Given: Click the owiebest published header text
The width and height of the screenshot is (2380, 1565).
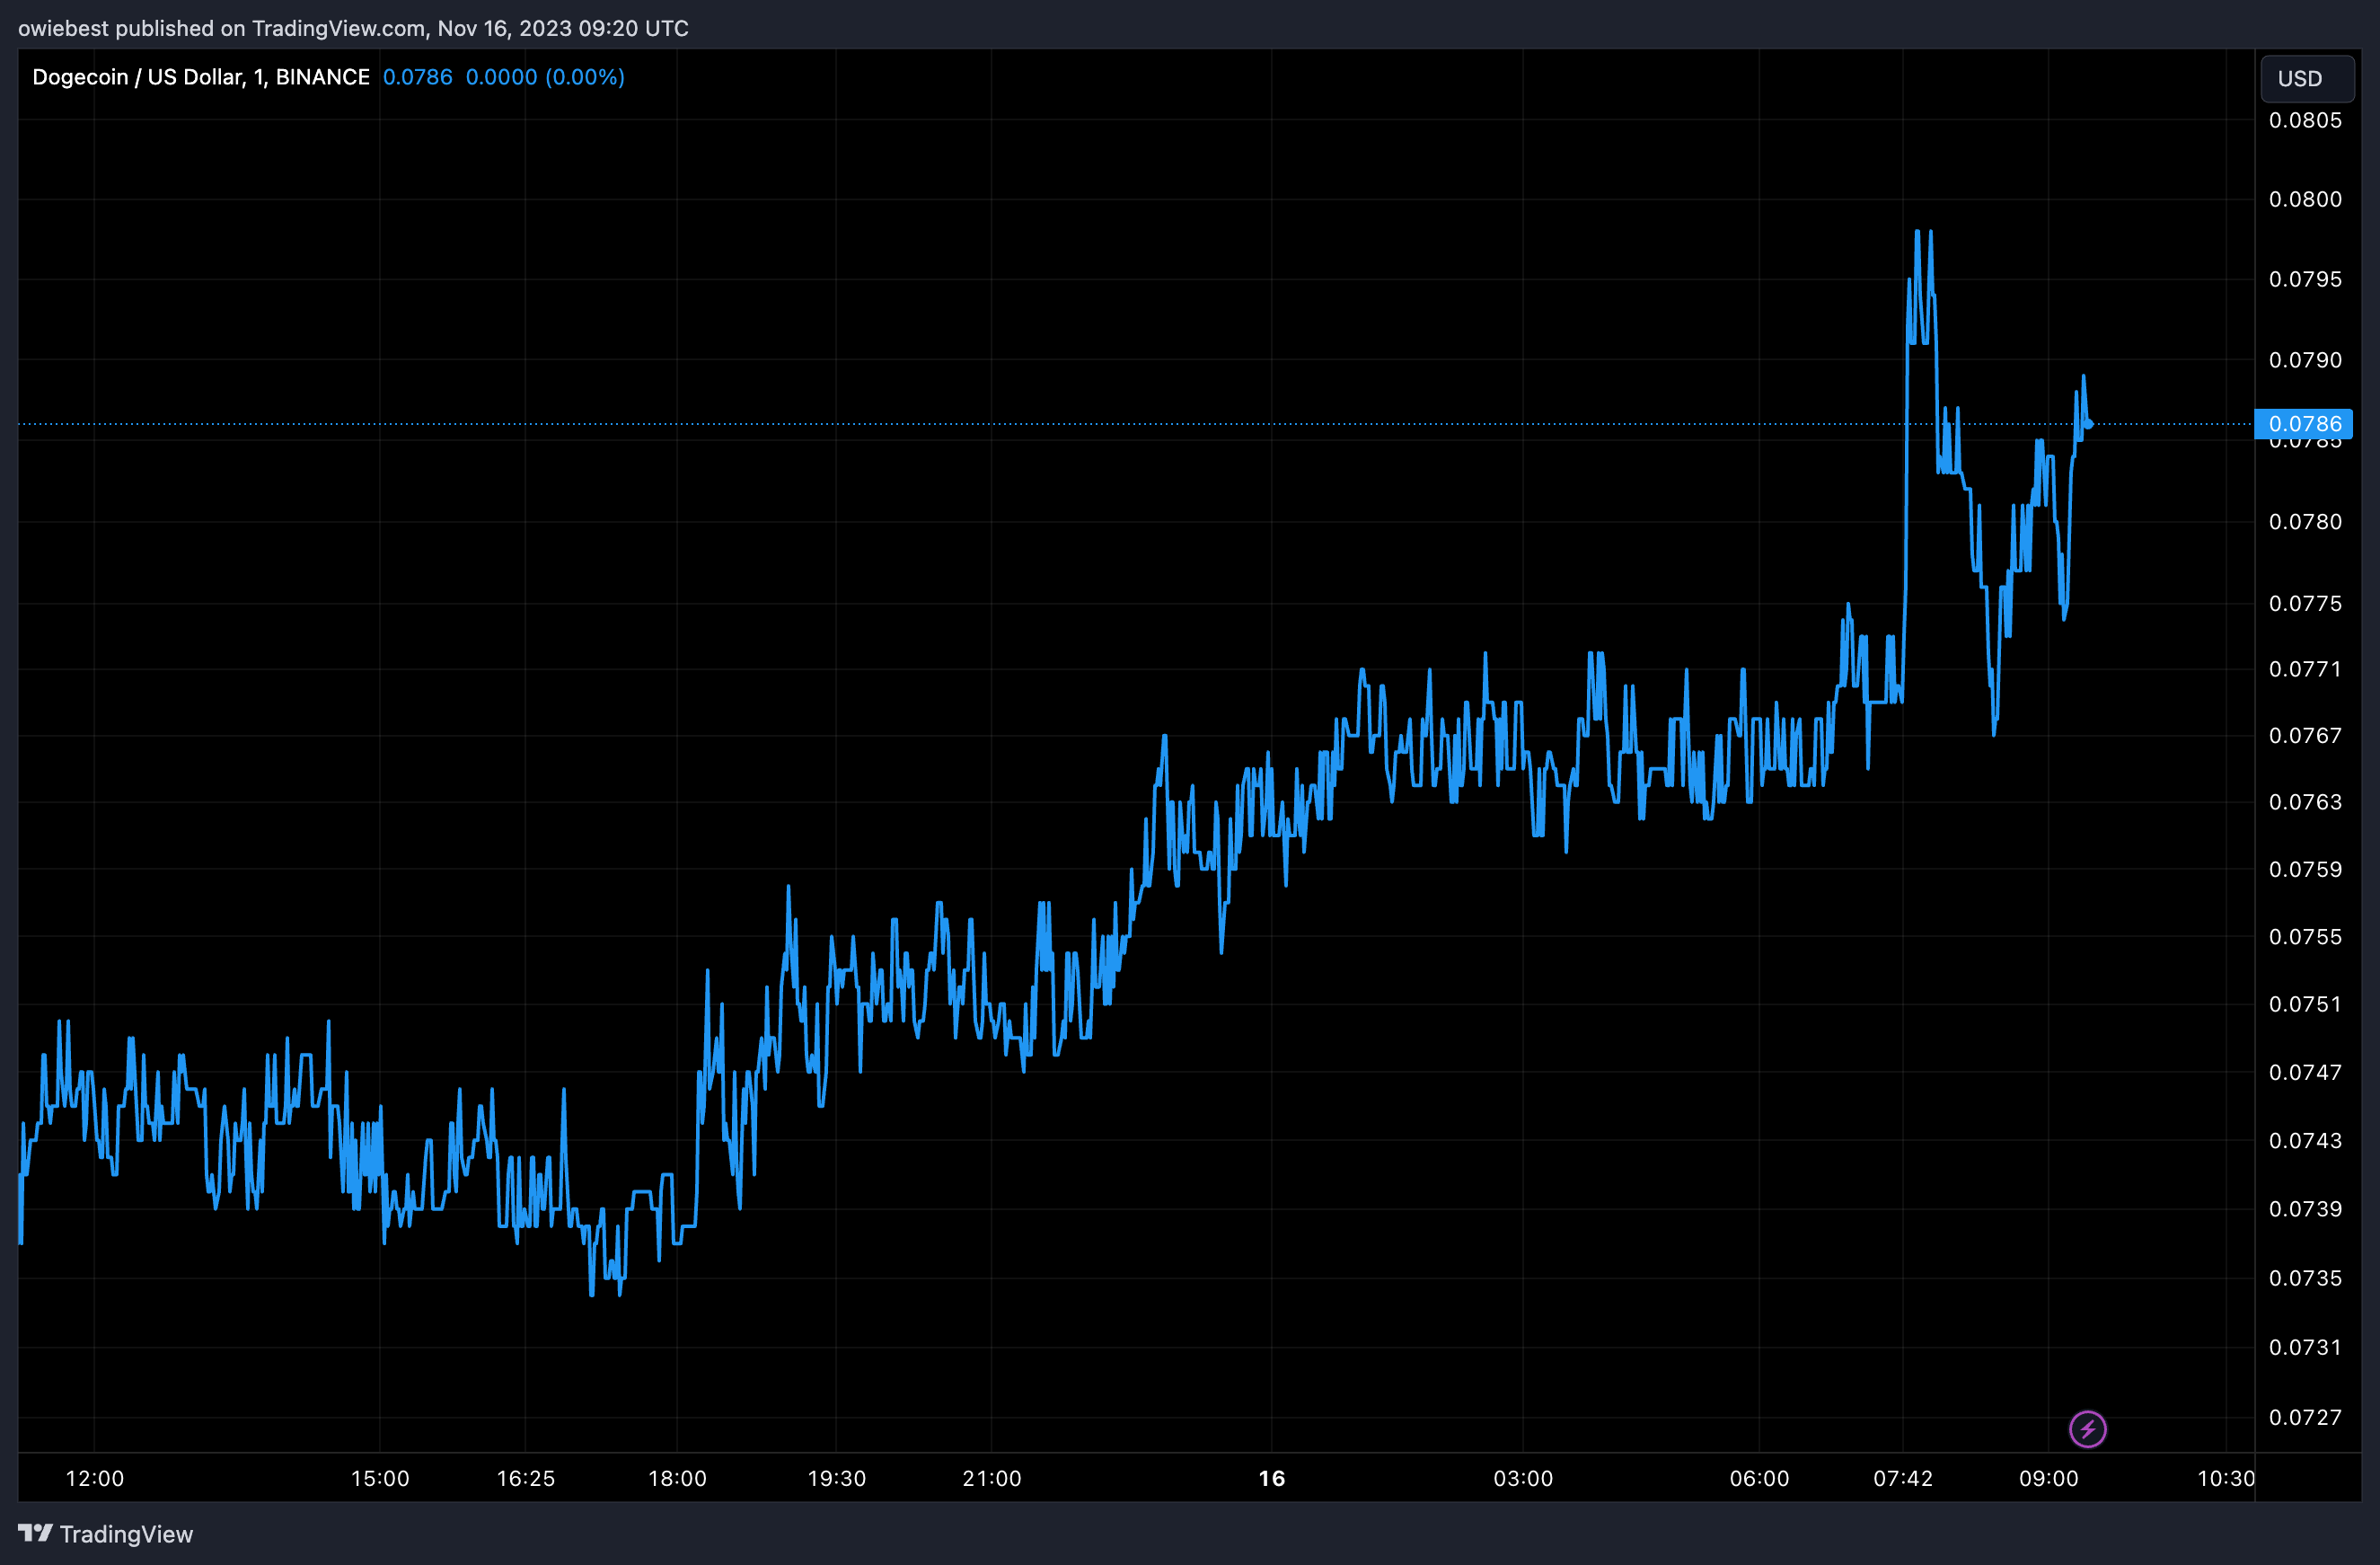Looking at the screenshot, I should click(352, 28).
